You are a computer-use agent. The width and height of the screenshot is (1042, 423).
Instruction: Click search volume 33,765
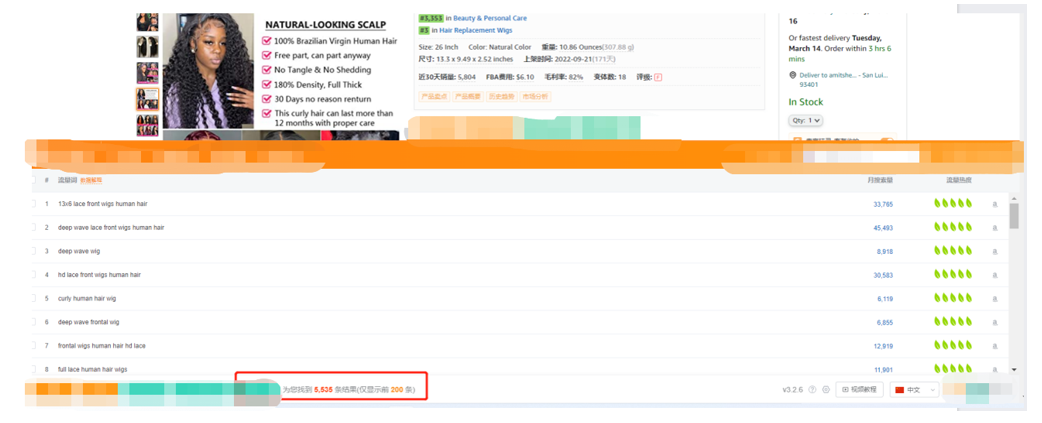tap(883, 205)
